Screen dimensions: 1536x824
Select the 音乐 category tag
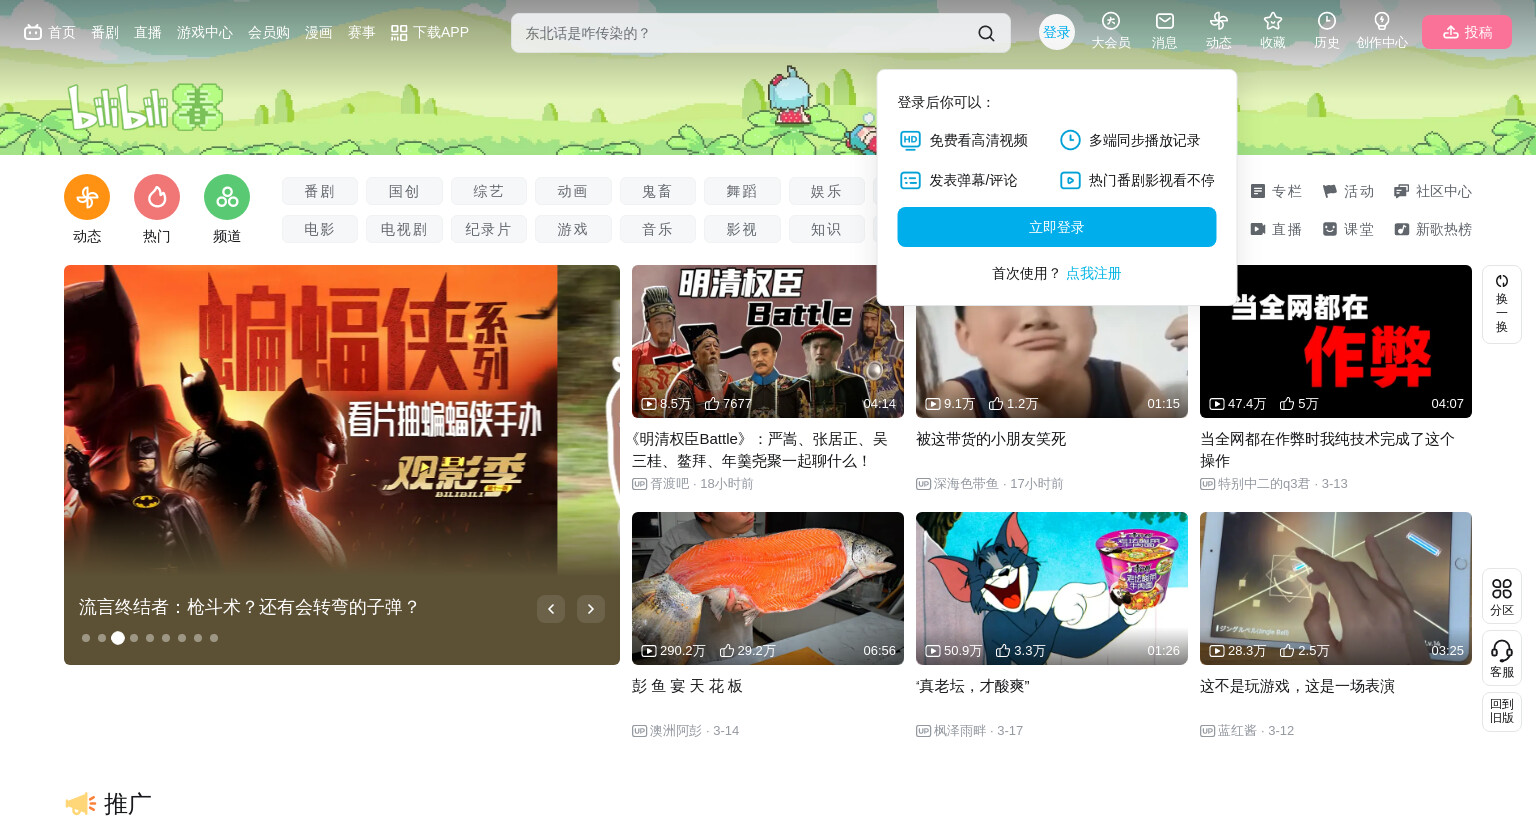(658, 229)
